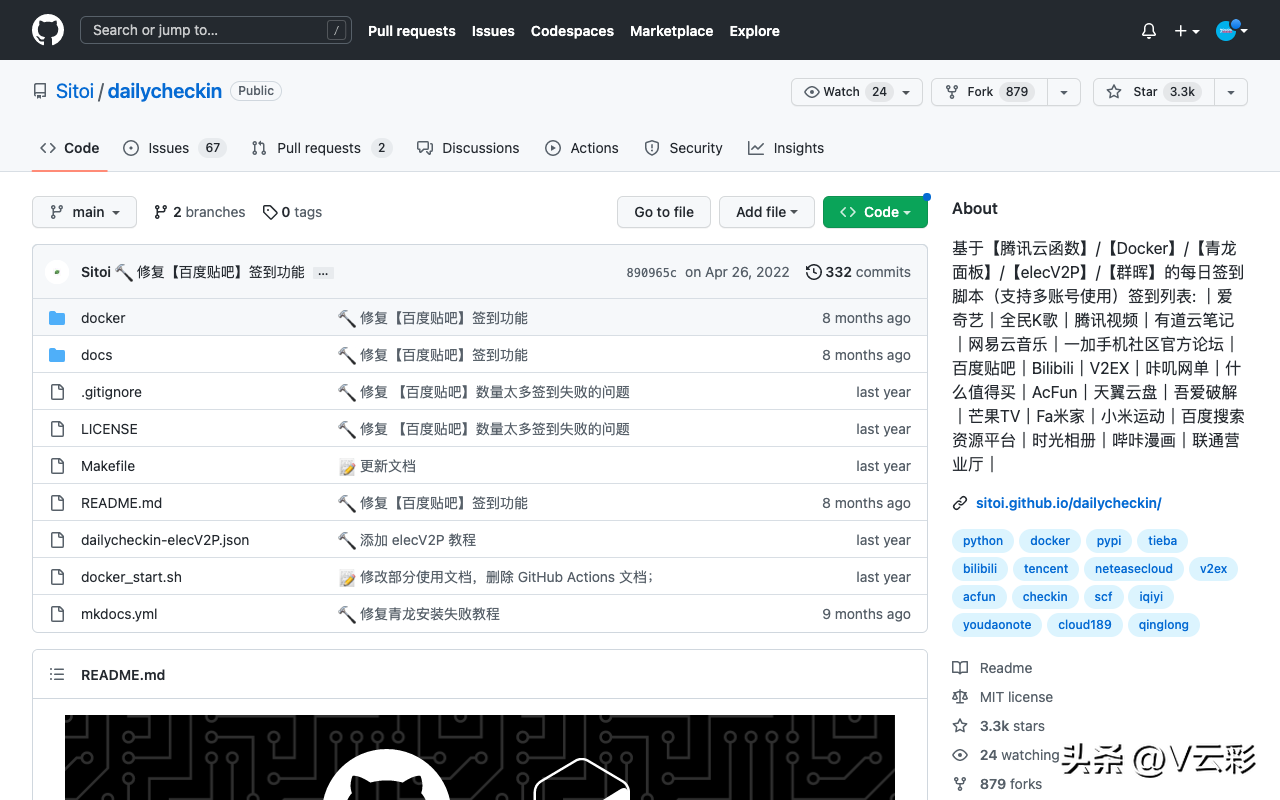Open the green Code dropdown
The image size is (1280, 800).
[x=875, y=212]
